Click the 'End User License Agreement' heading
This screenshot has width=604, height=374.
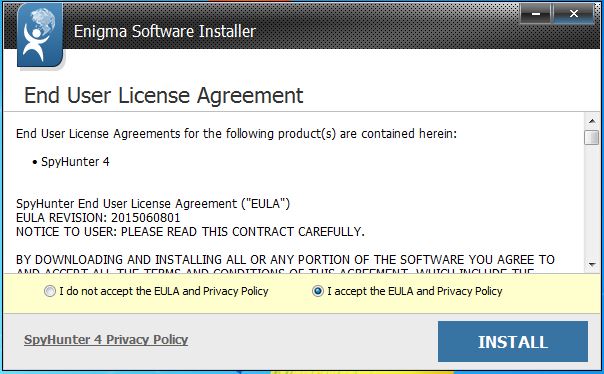(x=164, y=95)
